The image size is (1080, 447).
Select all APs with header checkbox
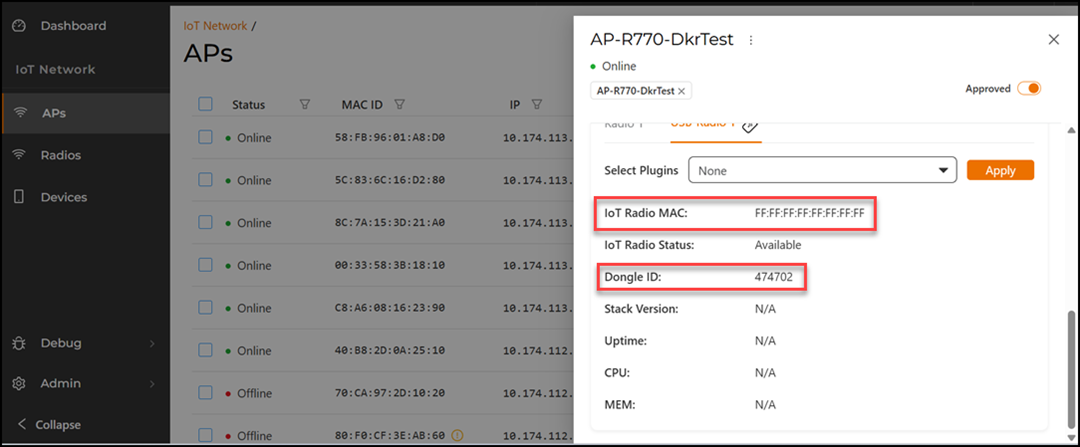(x=205, y=105)
